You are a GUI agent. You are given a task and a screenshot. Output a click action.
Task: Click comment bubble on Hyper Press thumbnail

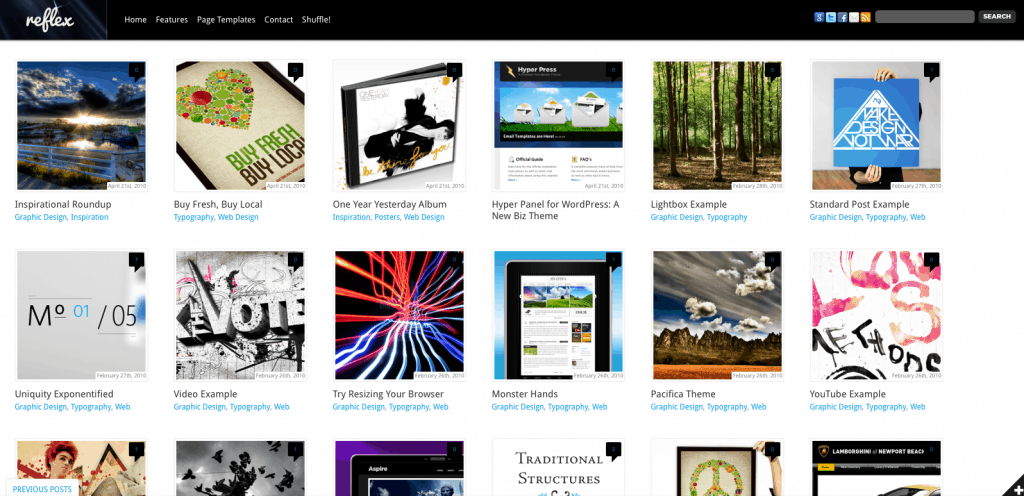[613, 70]
